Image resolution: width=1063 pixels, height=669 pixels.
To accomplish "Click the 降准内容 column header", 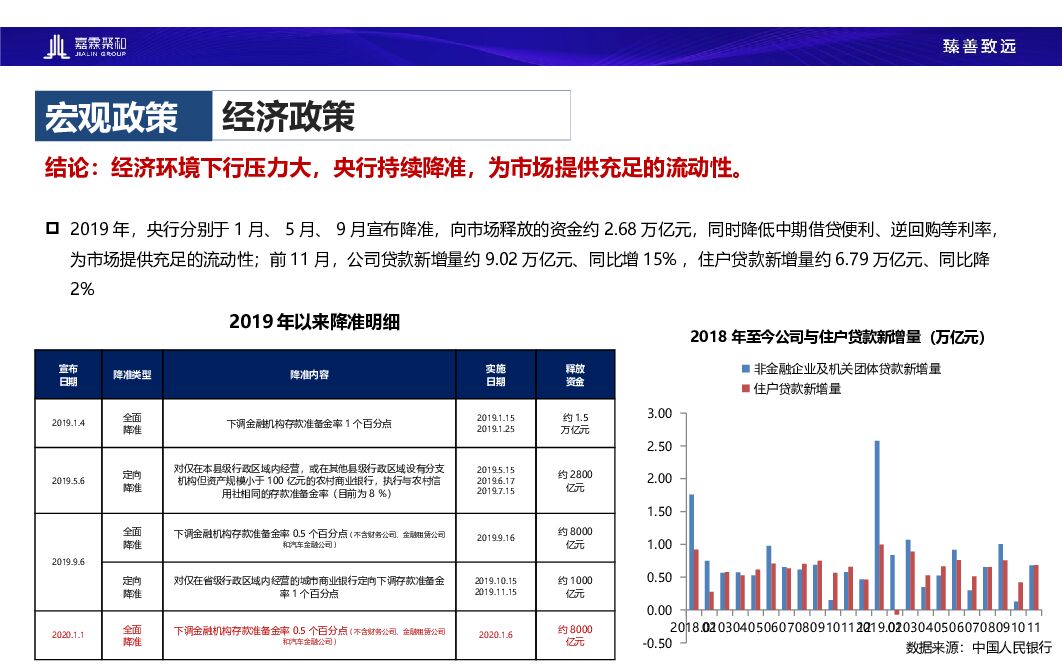I will click(309, 375).
